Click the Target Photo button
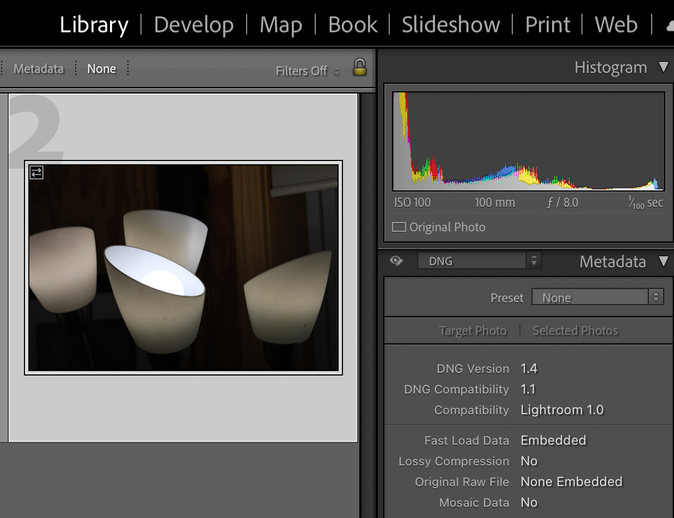Viewport: 674px width, 518px height. click(x=472, y=331)
